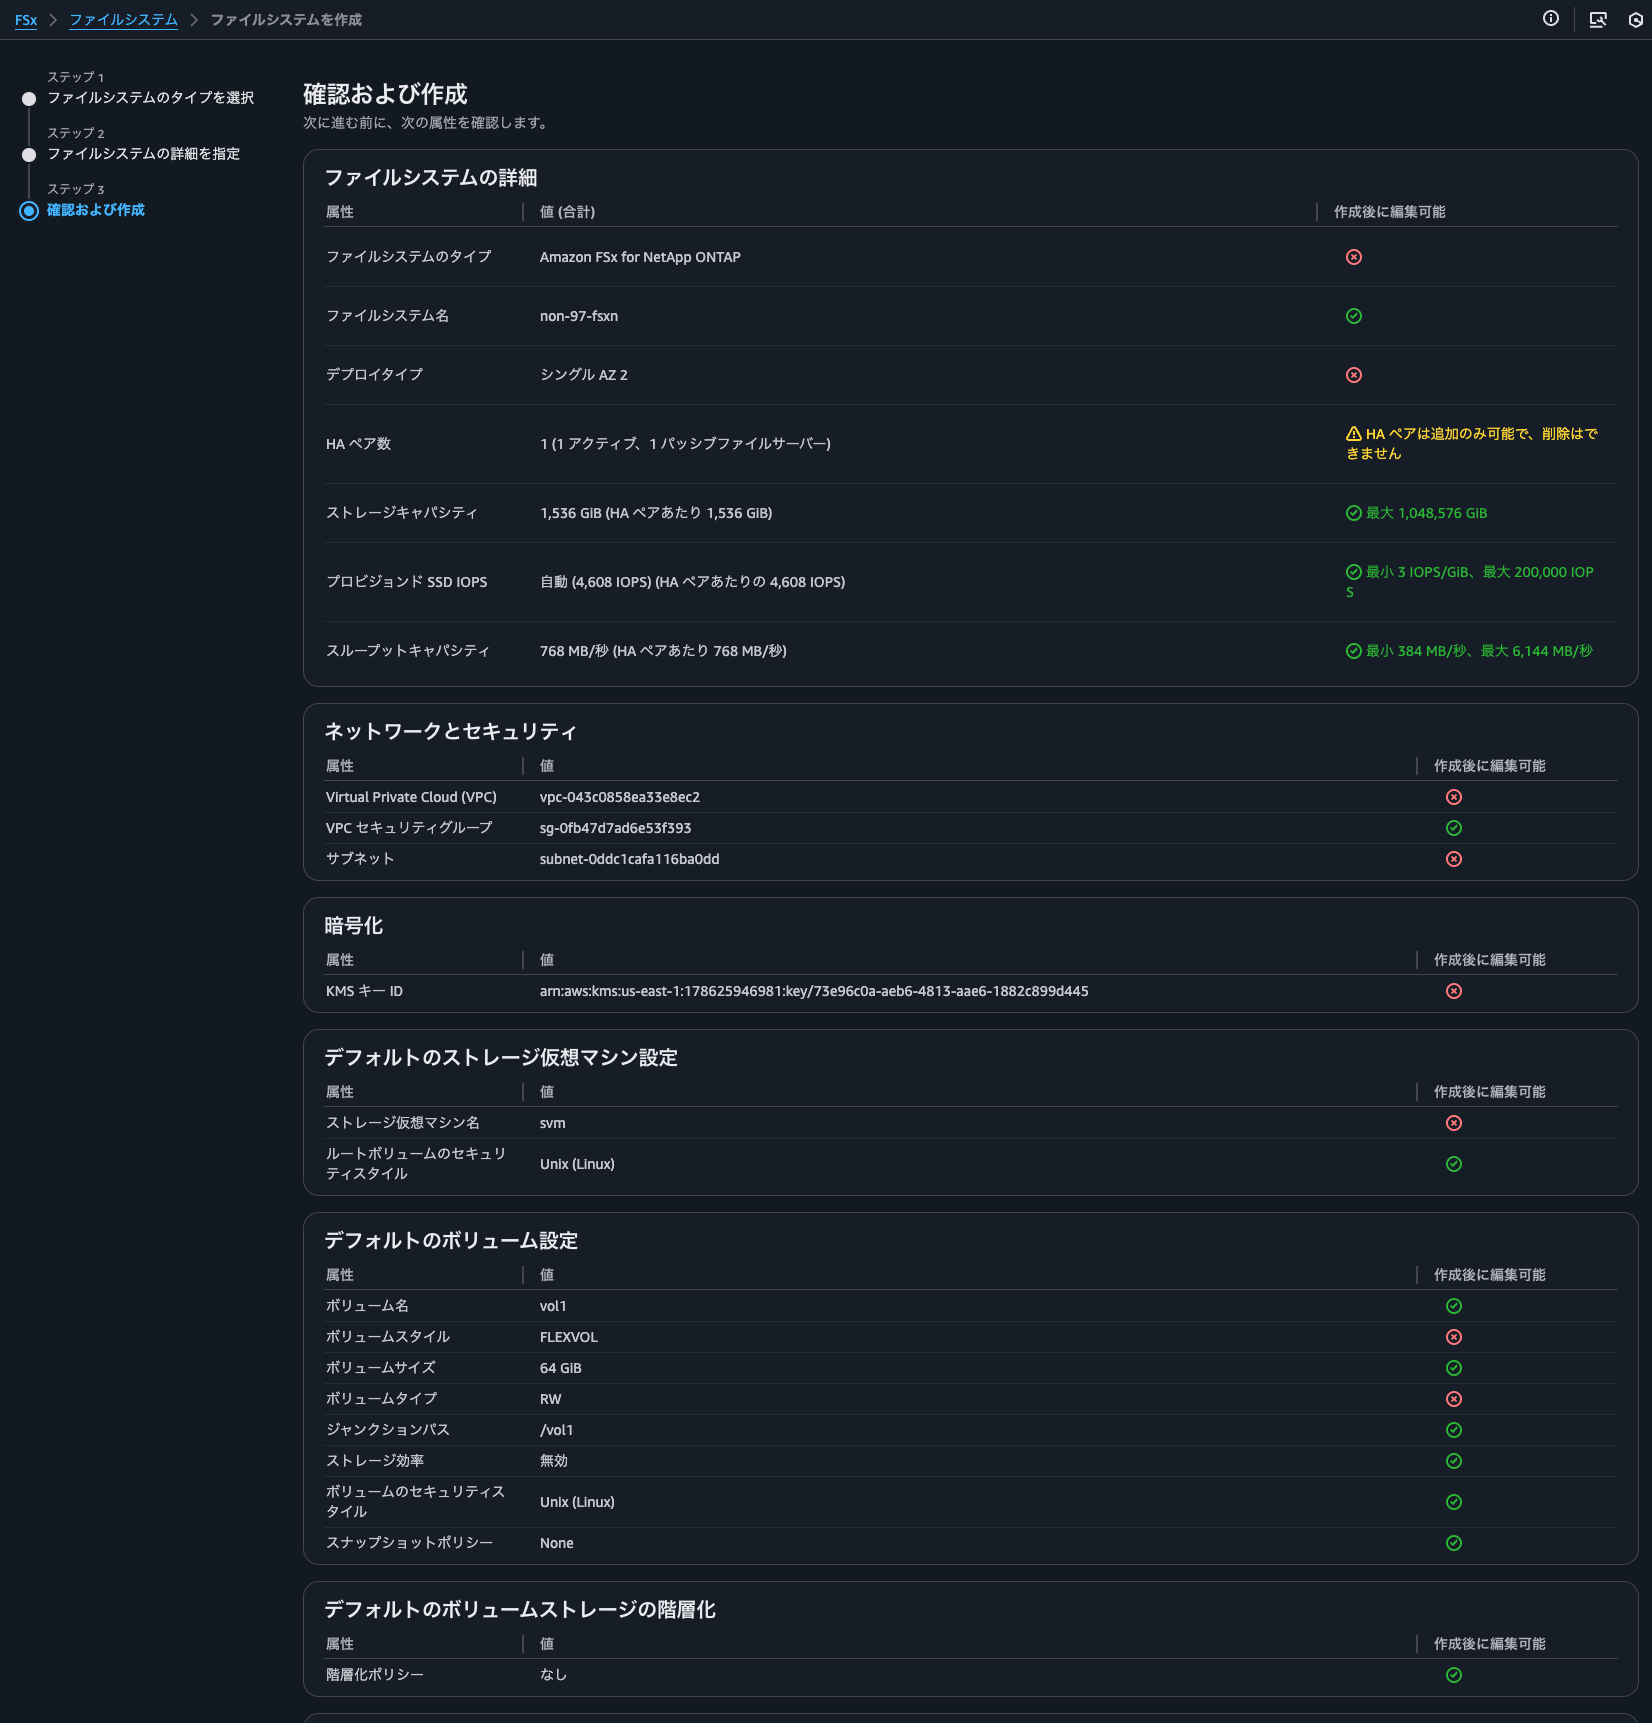Click green check icon beside 最大 1,048,576 GiB
This screenshot has height=1723, width=1652.
tap(1354, 513)
